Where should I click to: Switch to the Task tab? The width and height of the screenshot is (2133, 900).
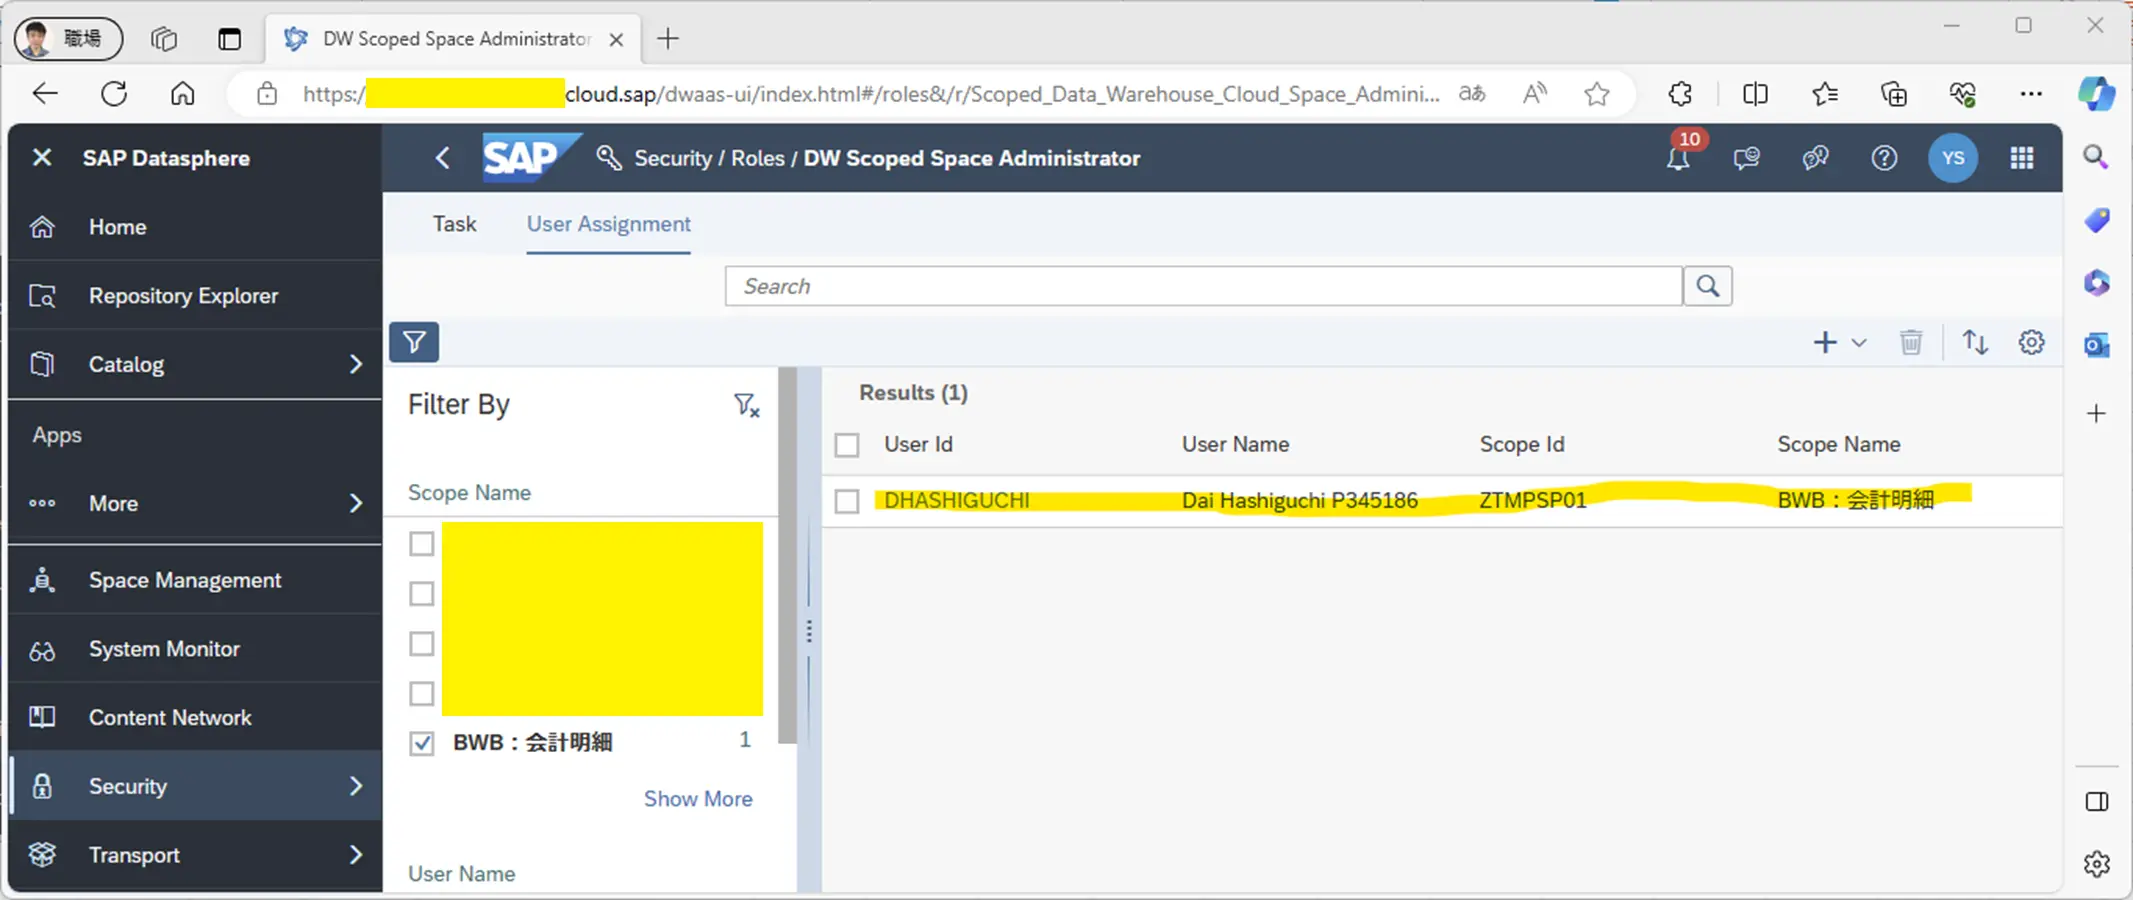454,224
